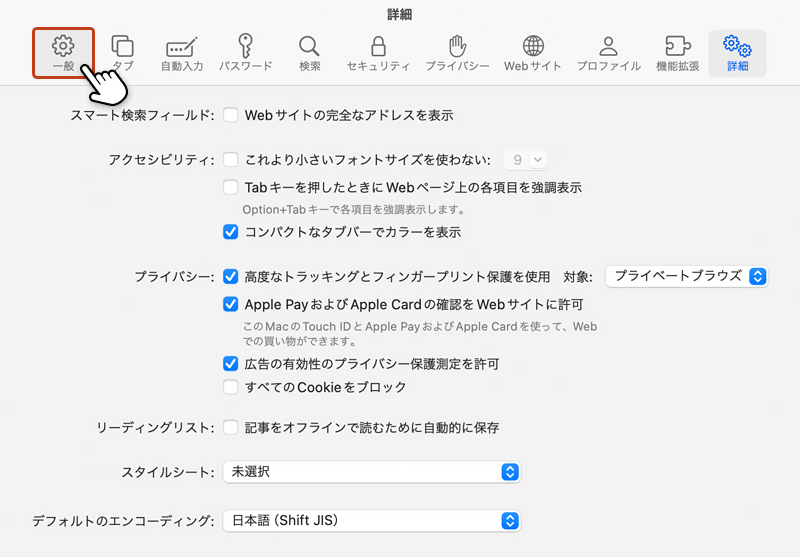This screenshot has height=557, width=800.
Task: Enable これより小さいフォントサイズを使わない checkbox
Action: pyautogui.click(x=231, y=160)
